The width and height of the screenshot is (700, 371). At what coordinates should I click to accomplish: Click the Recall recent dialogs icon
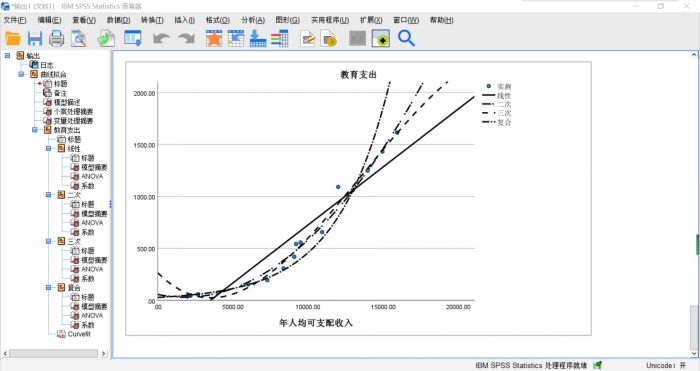(x=133, y=39)
